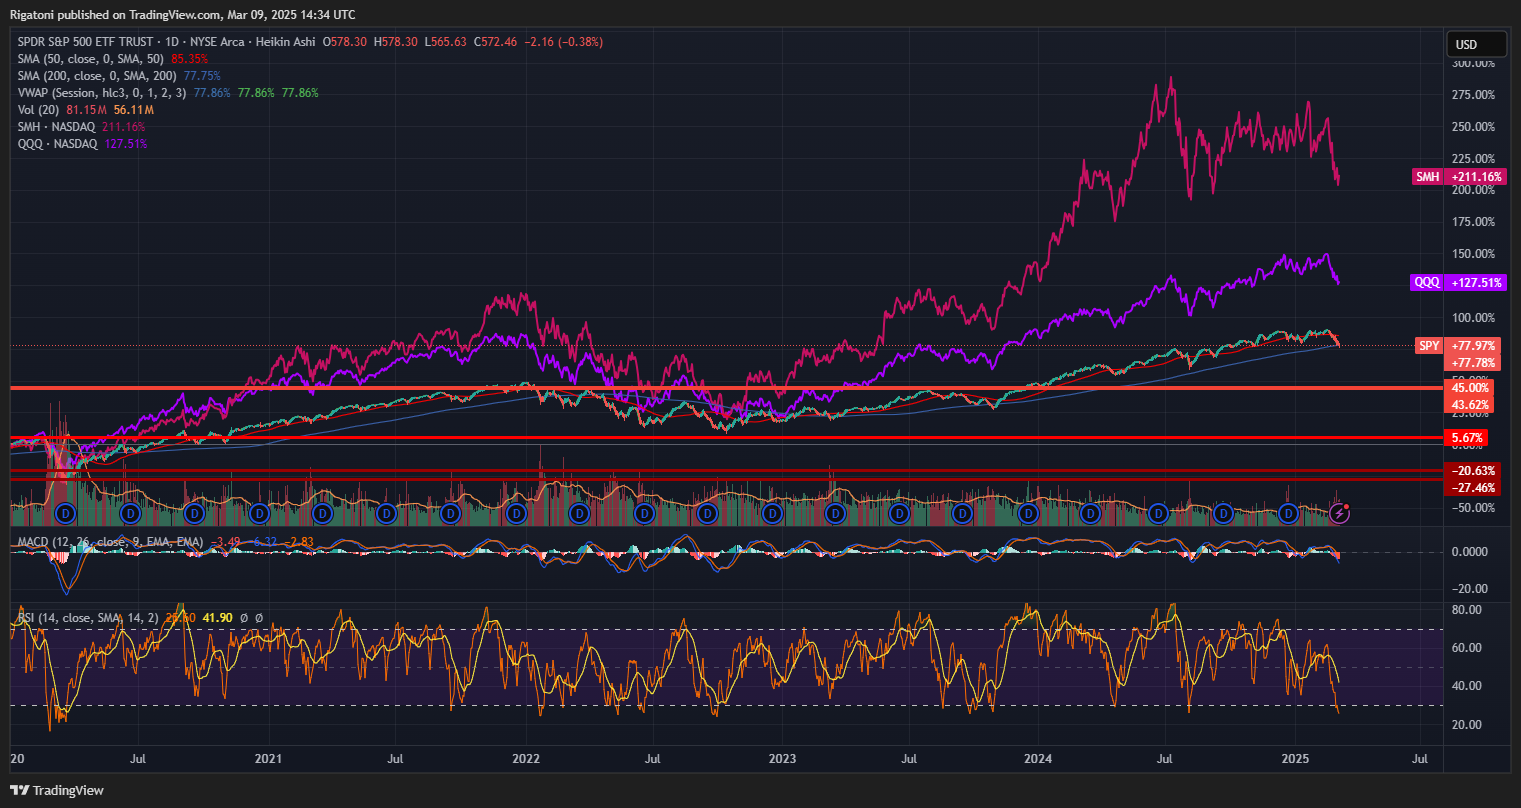The width and height of the screenshot is (1521, 808).
Task: Click the 100.00% price axis label
Action: click(x=1473, y=318)
